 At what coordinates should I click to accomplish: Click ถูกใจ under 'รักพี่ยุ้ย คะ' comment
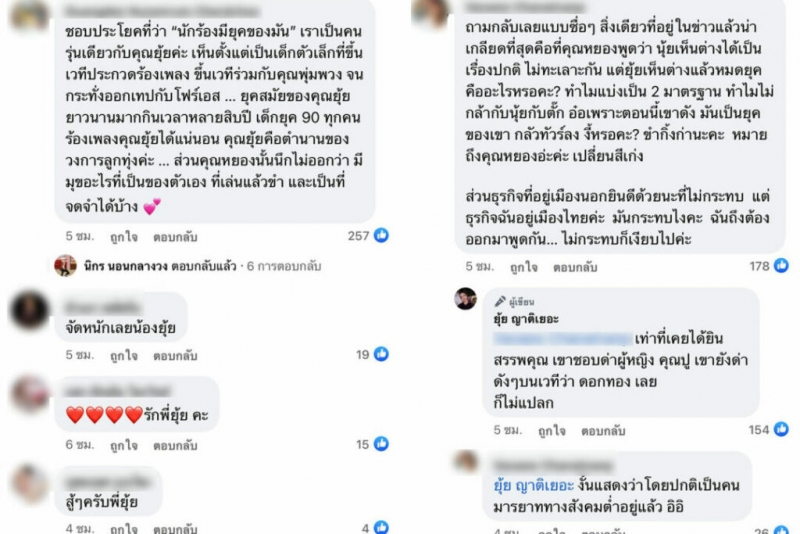(124, 445)
